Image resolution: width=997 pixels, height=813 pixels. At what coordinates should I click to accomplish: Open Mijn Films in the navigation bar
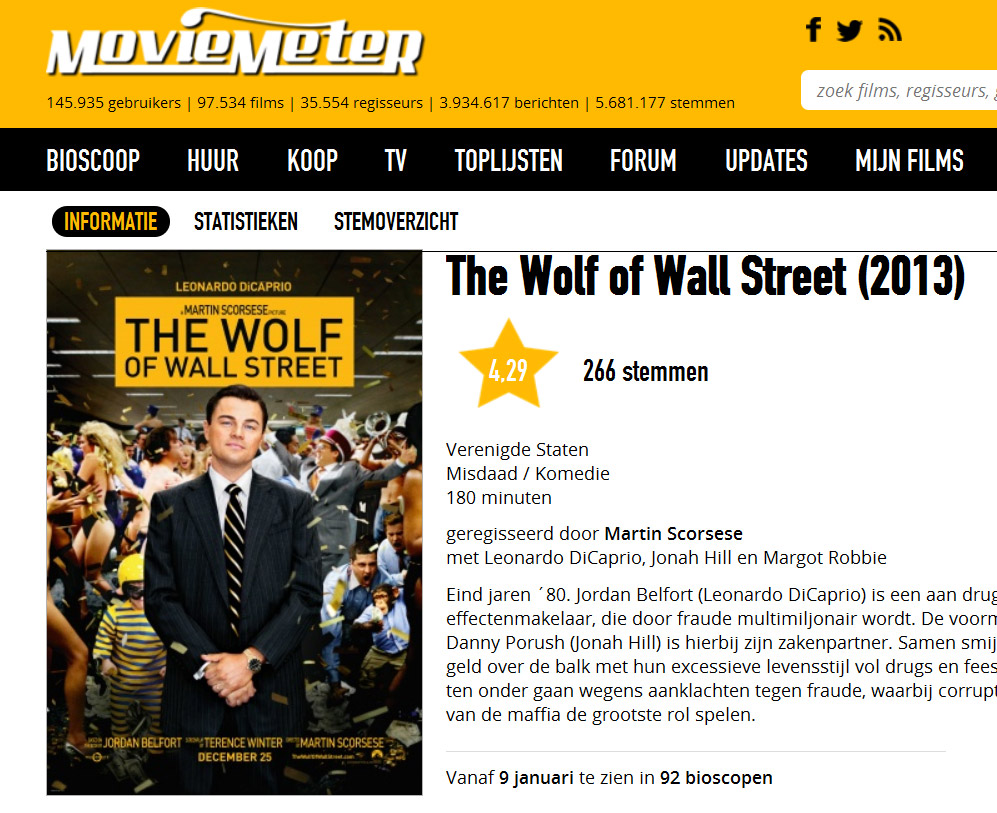909,160
